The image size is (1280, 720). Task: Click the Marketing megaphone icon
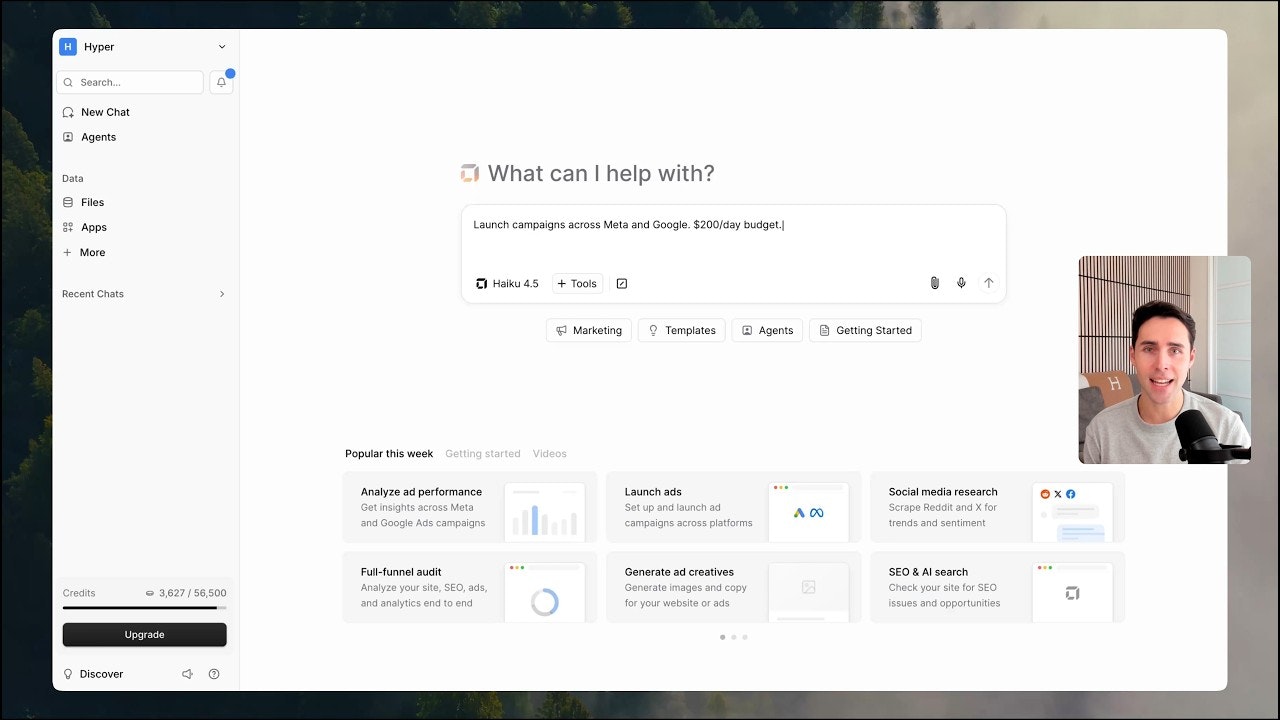(x=562, y=330)
